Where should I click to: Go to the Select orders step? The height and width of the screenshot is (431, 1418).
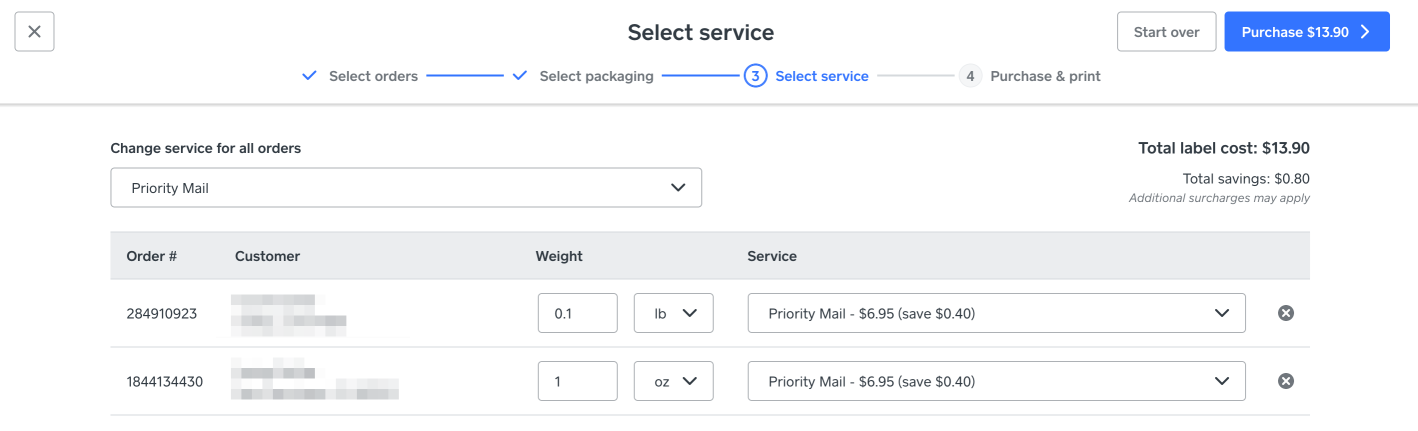pyautogui.click(x=373, y=76)
